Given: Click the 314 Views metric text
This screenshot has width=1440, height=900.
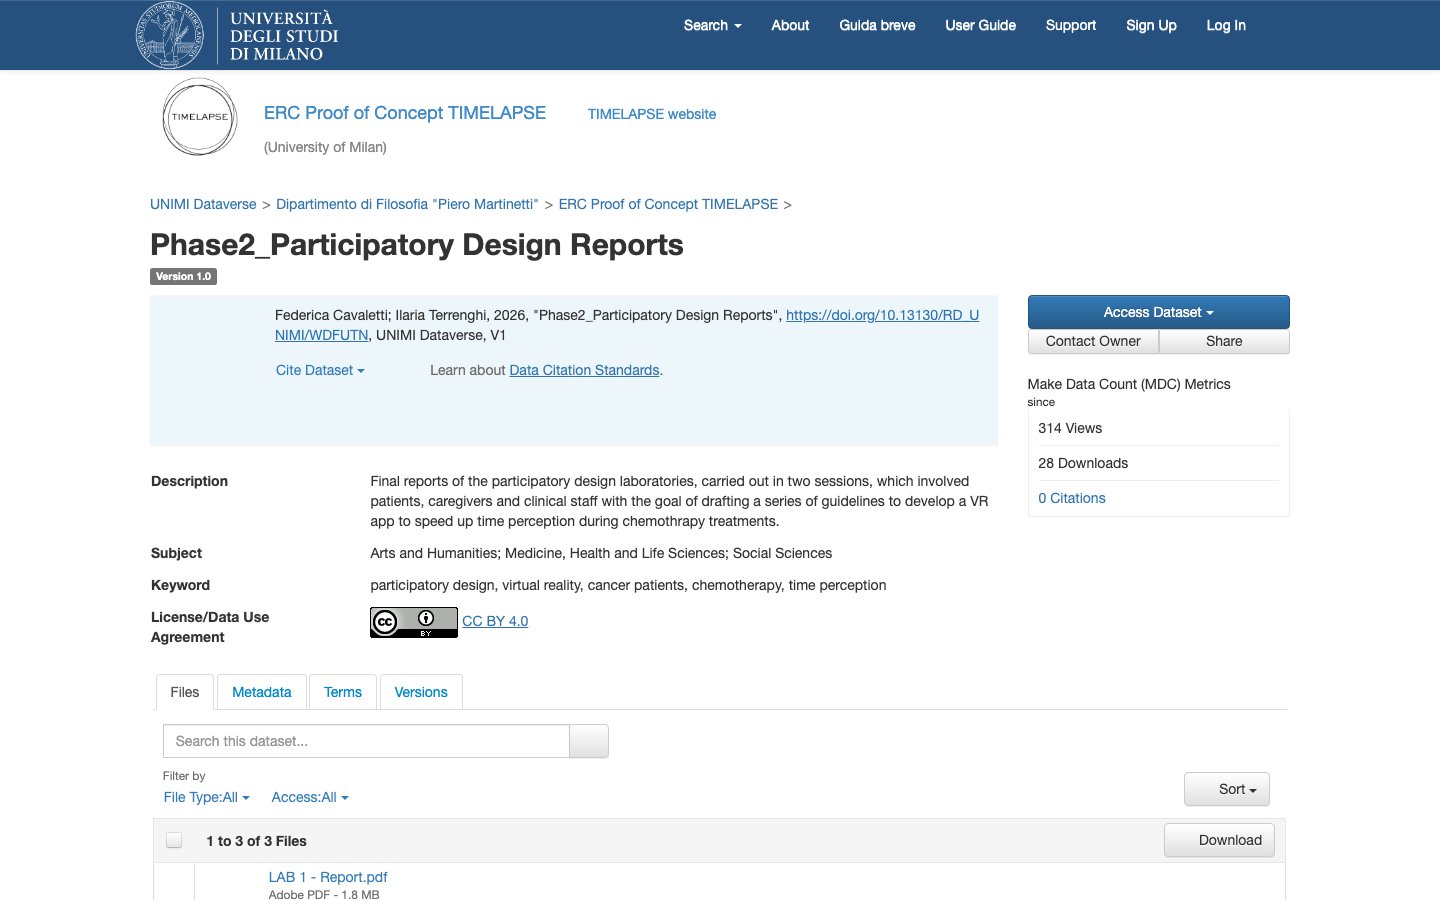Looking at the screenshot, I should click(x=1070, y=428).
